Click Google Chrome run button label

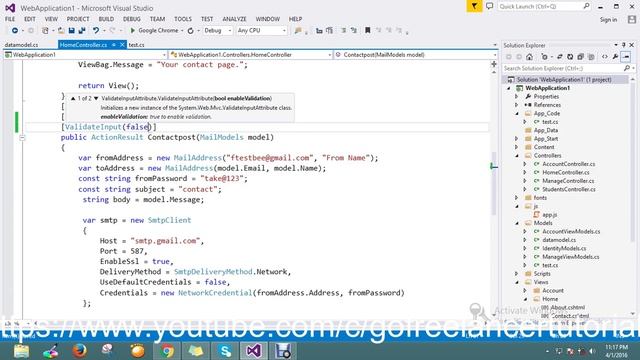point(158,31)
